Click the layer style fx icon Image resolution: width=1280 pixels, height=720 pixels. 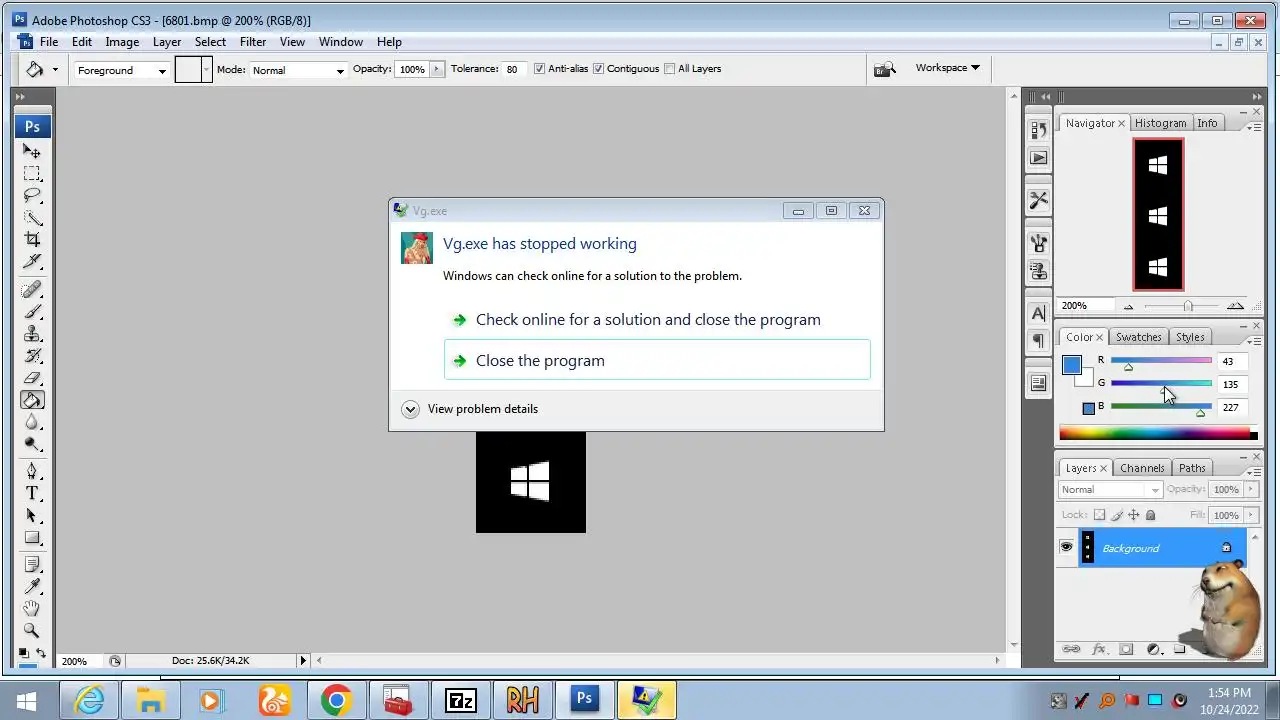pos(1099,649)
